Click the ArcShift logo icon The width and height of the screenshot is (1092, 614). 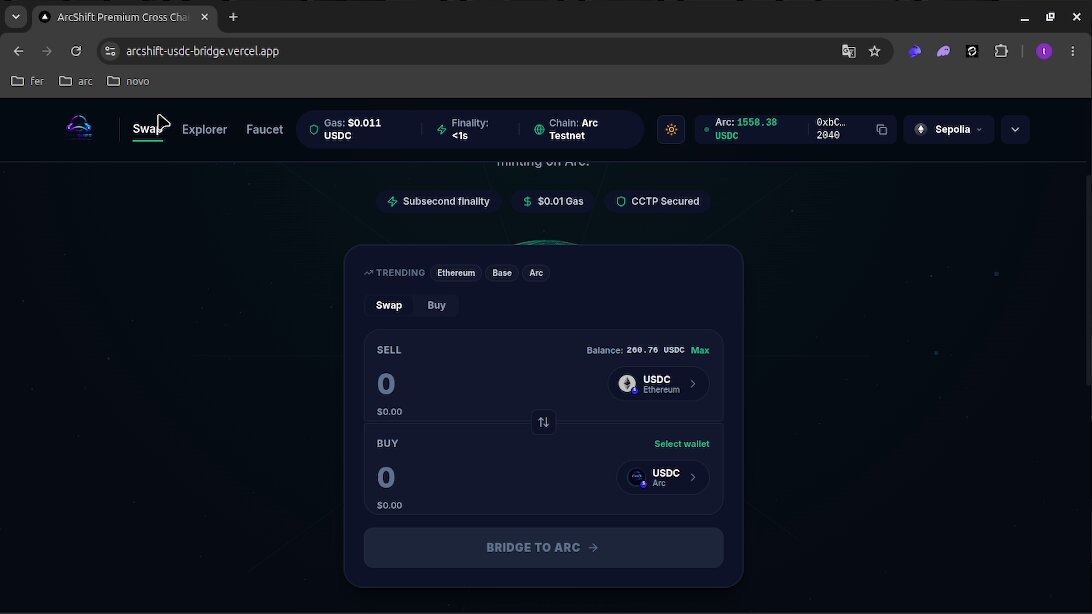(x=79, y=128)
